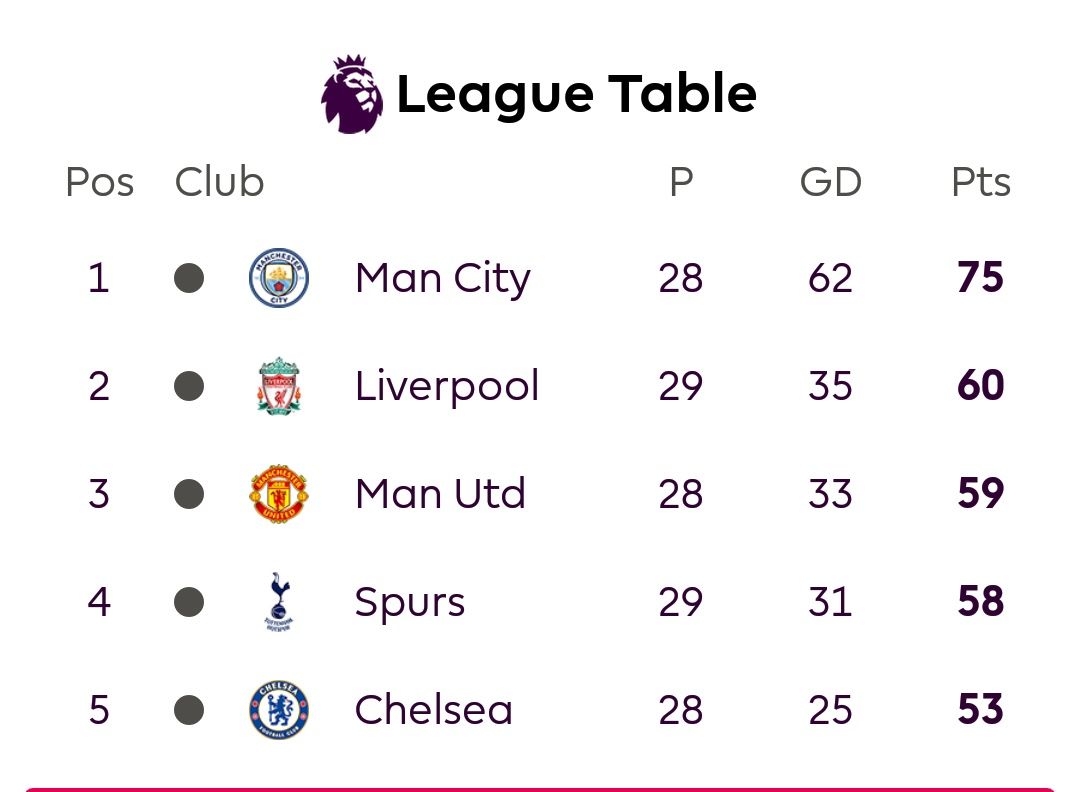Screen dimensions: 1080x792
Task: Click the Club column header
Action: (219, 183)
